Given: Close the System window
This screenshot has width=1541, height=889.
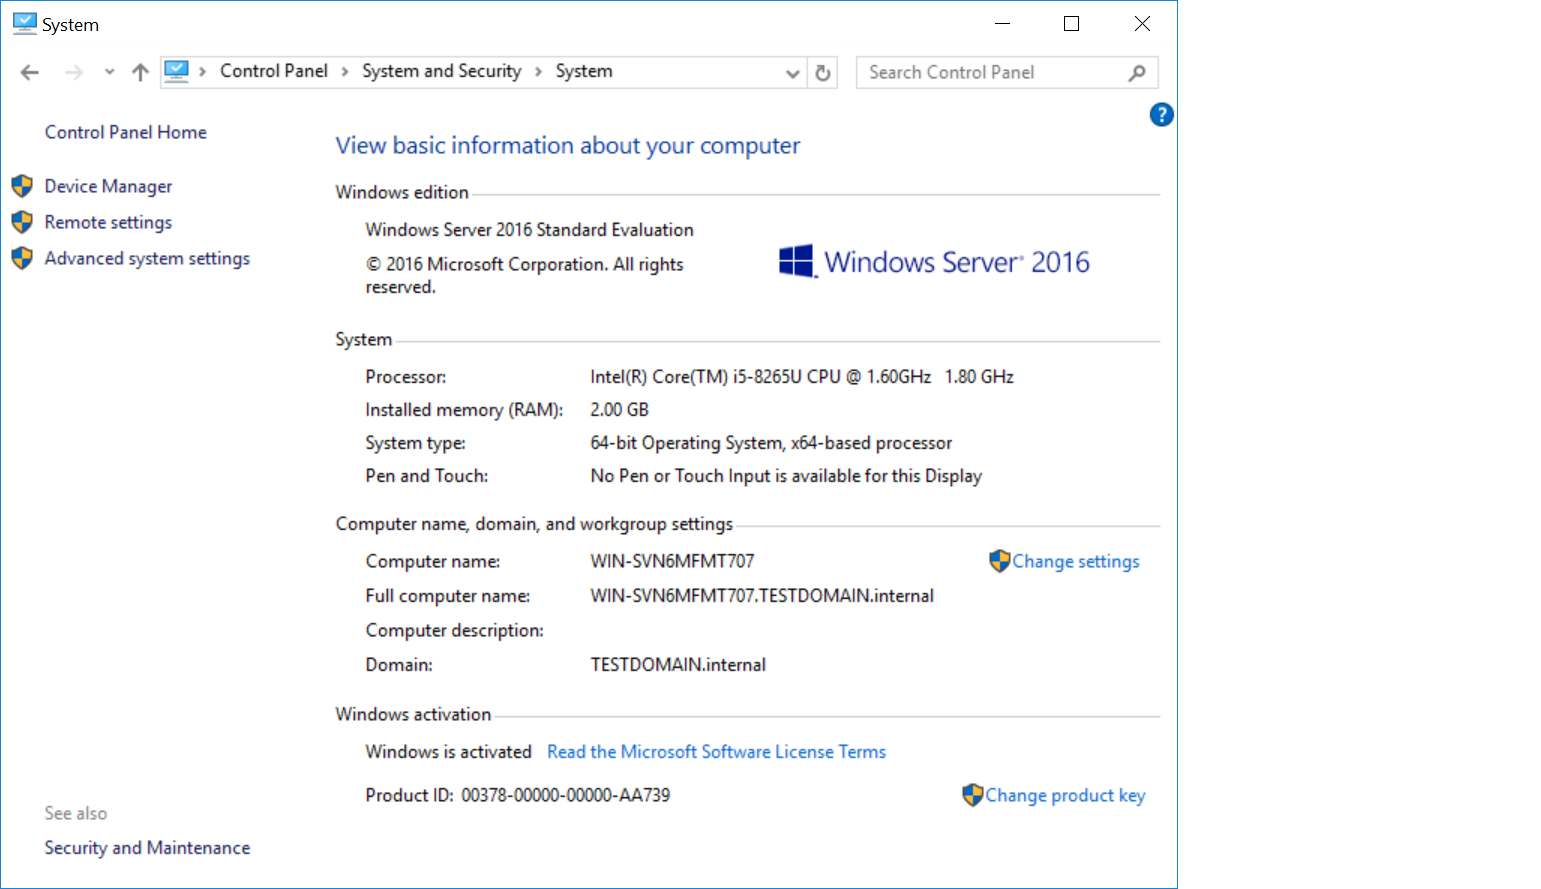Looking at the screenshot, I should pyautogui.click(x=1142, y=24).
